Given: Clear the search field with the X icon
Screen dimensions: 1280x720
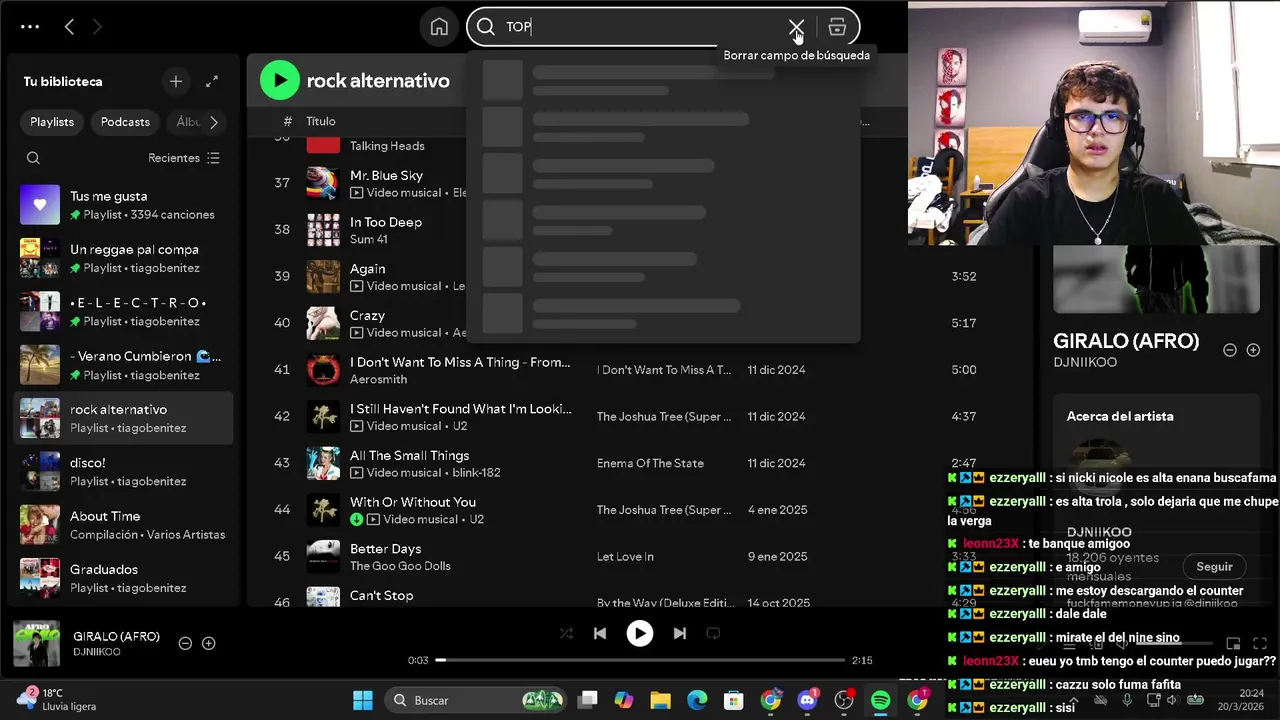Looking at the screenshot, I should [x=796, y=27].
